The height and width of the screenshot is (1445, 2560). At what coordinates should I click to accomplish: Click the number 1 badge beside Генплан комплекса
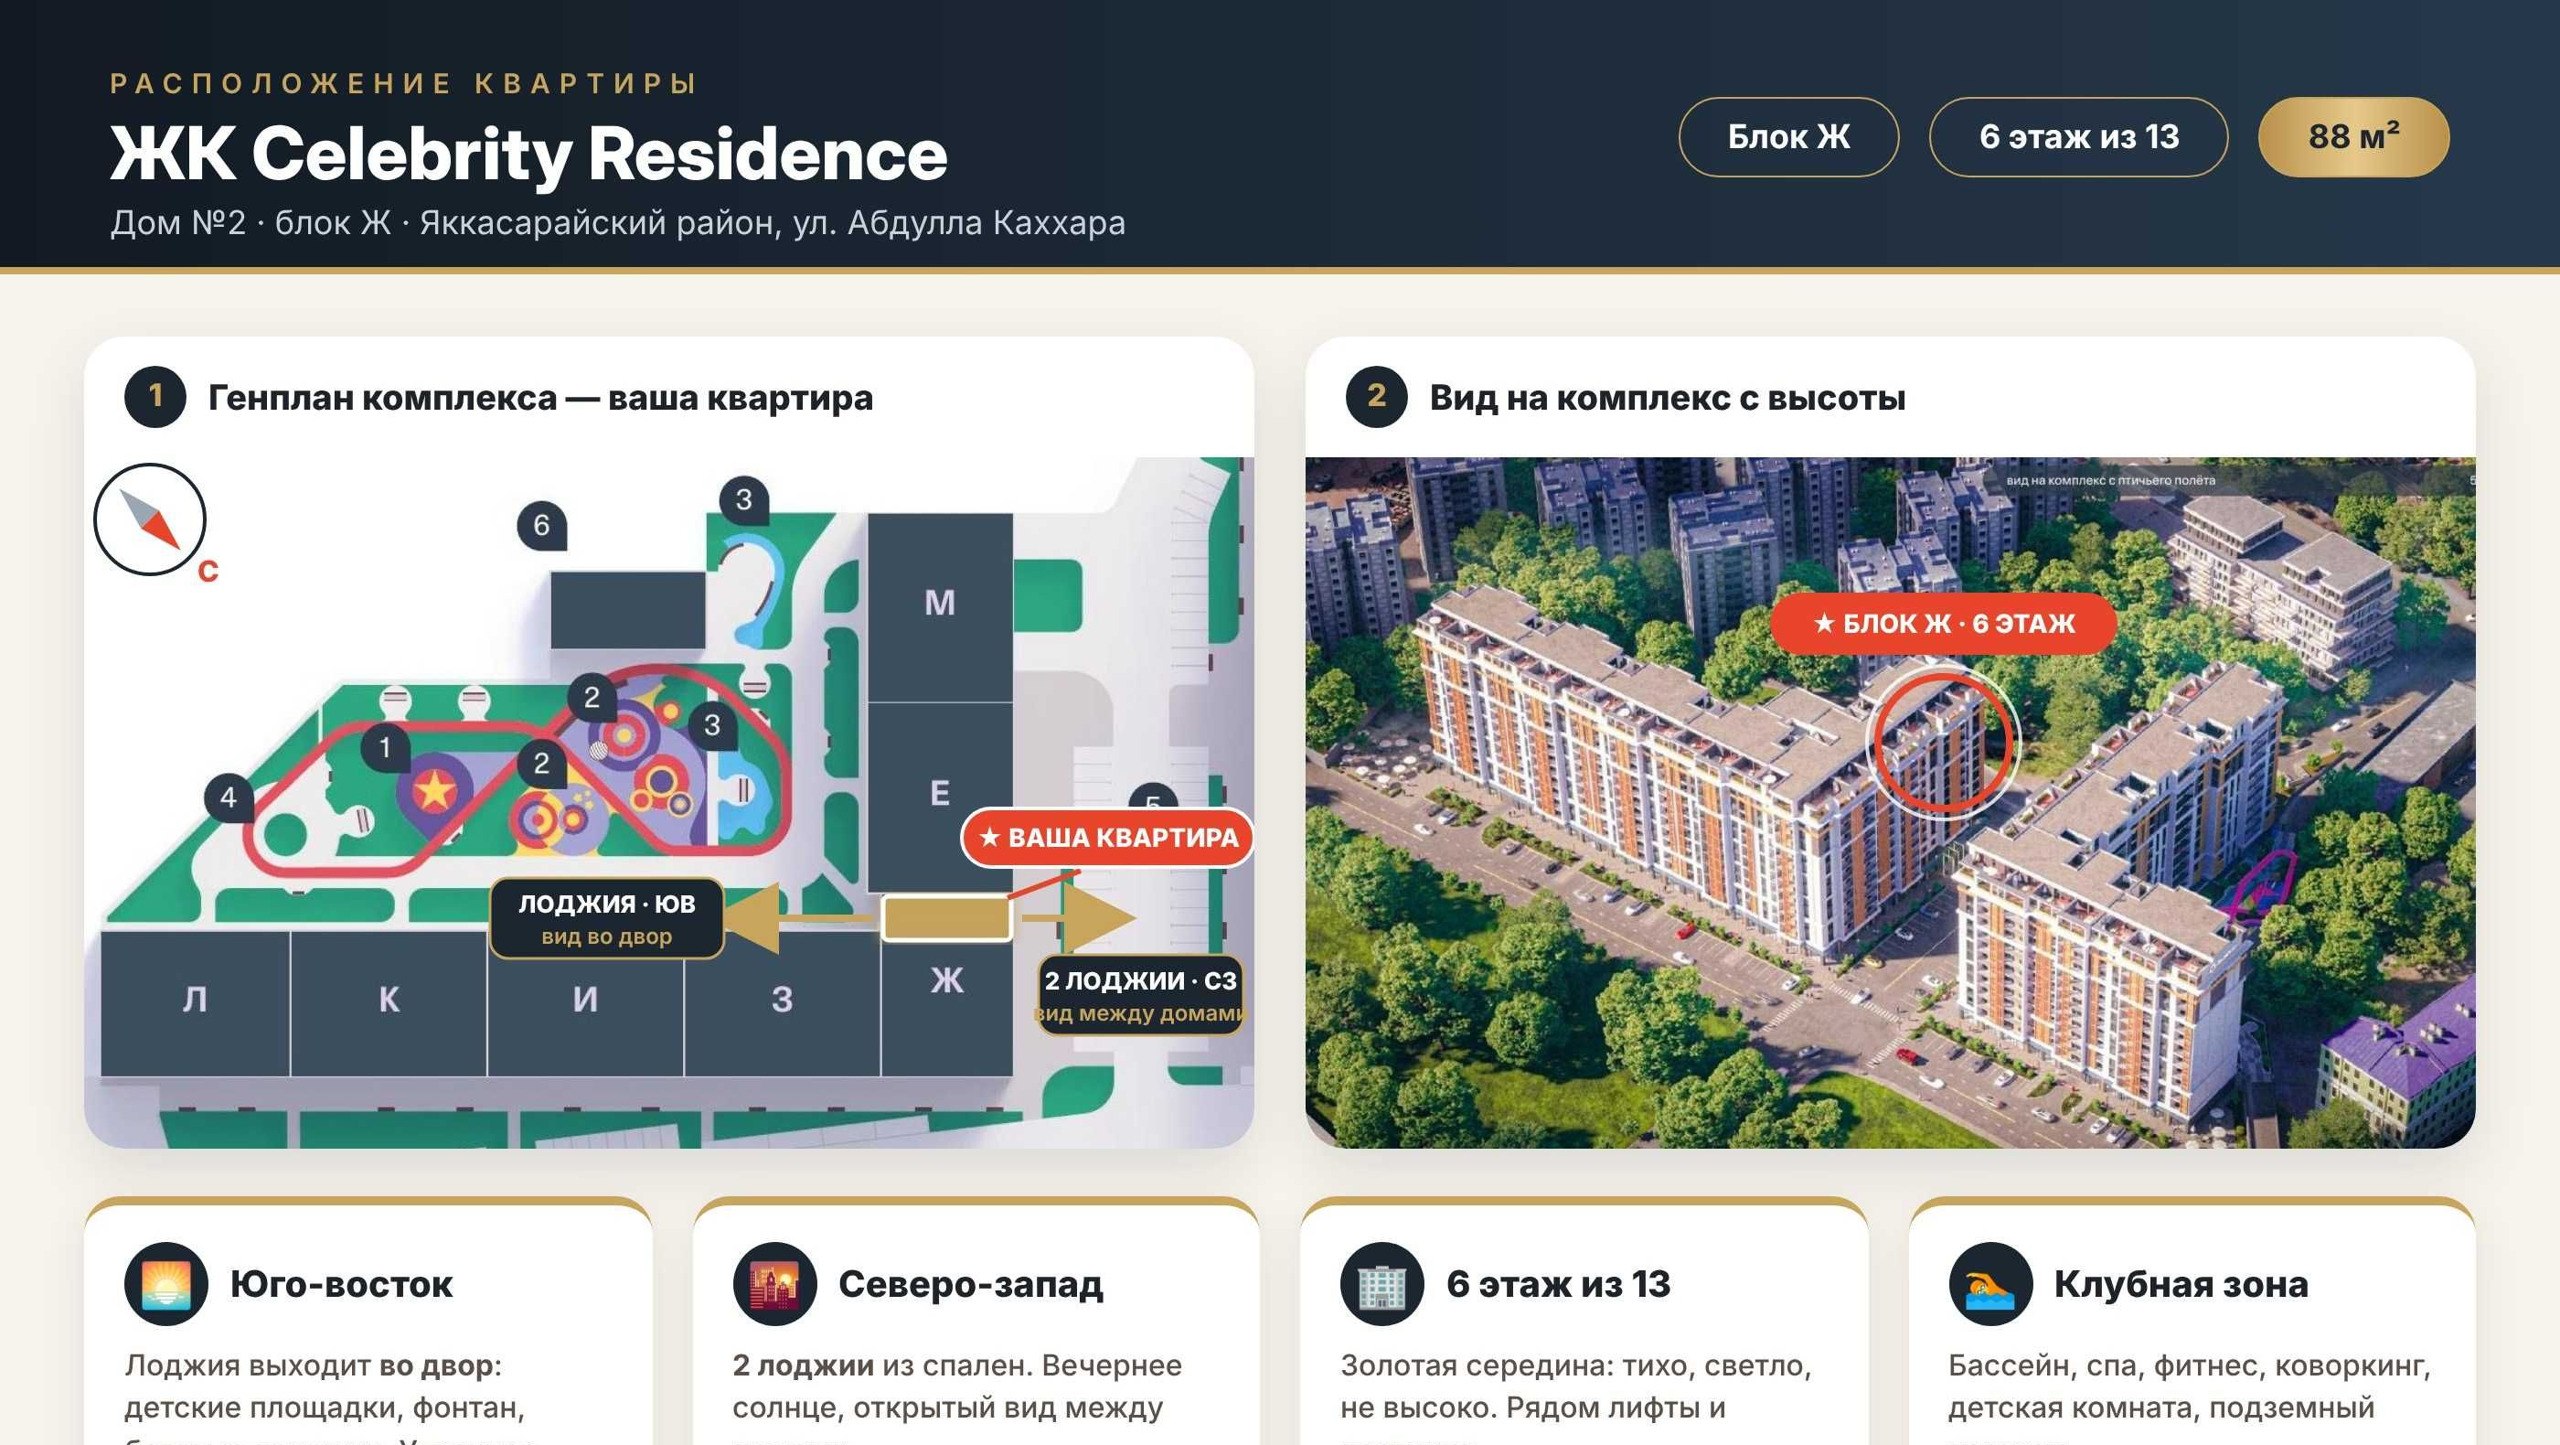pos(155,397)
